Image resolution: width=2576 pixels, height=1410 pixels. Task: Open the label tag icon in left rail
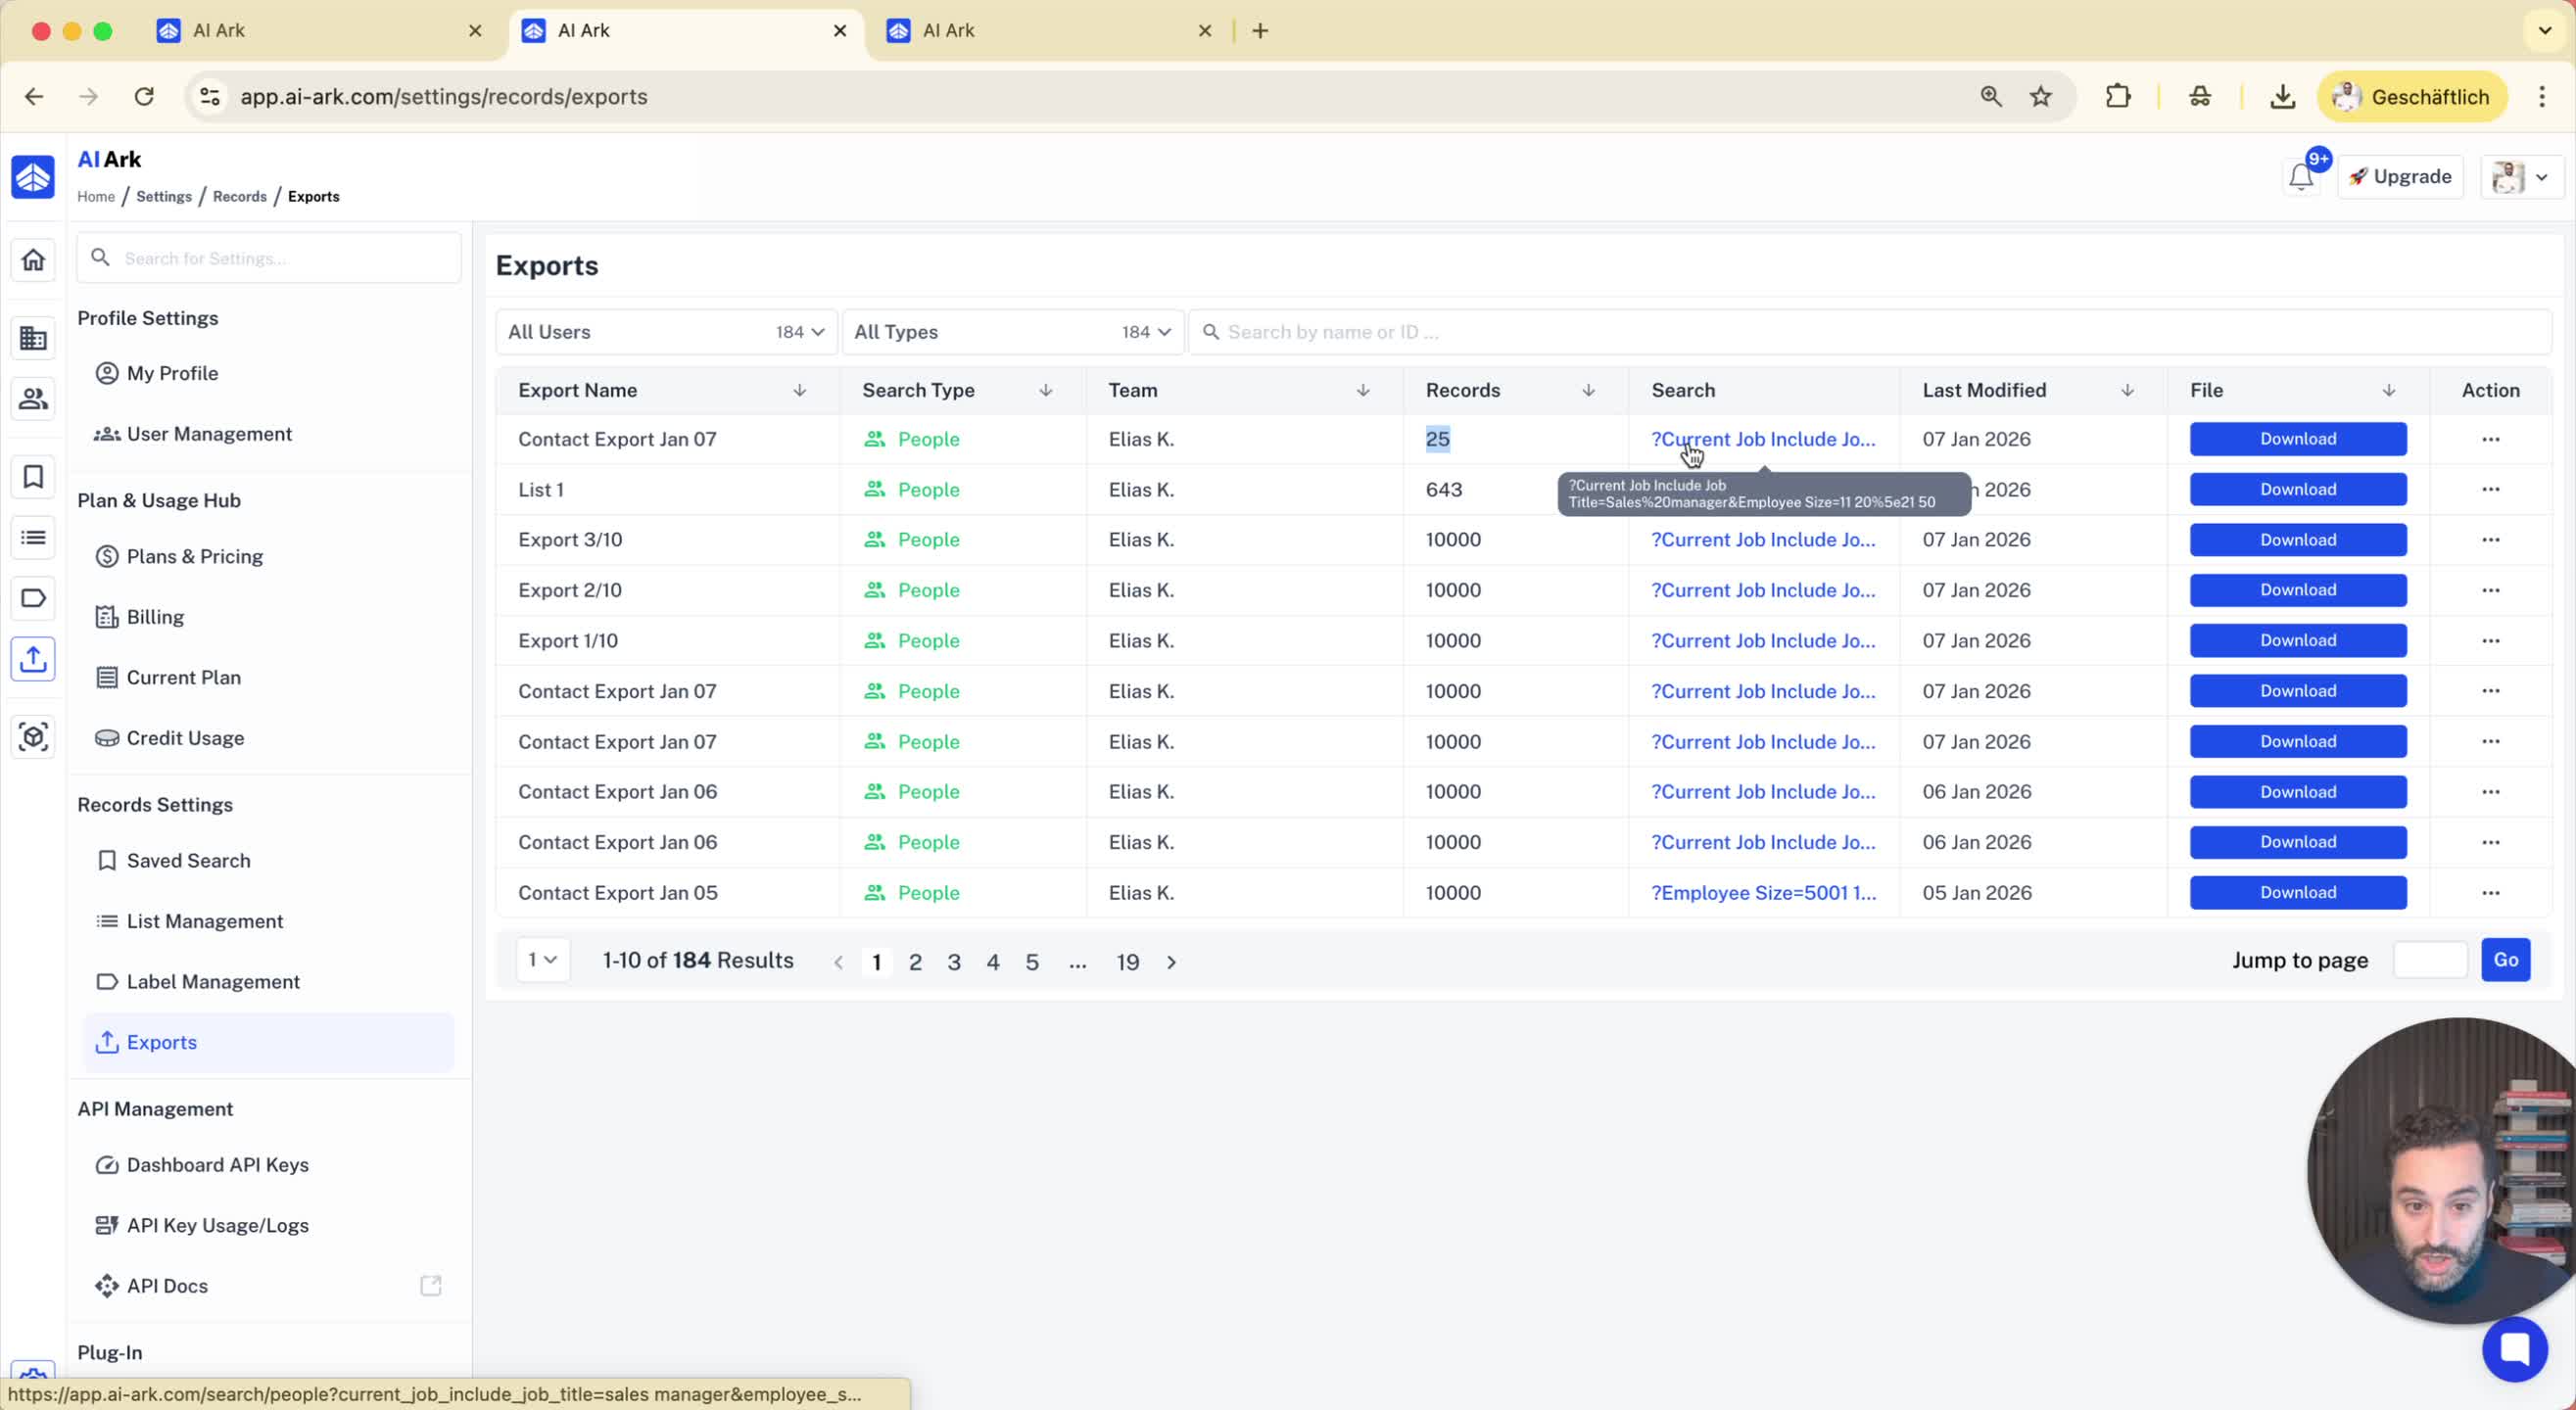33,598
